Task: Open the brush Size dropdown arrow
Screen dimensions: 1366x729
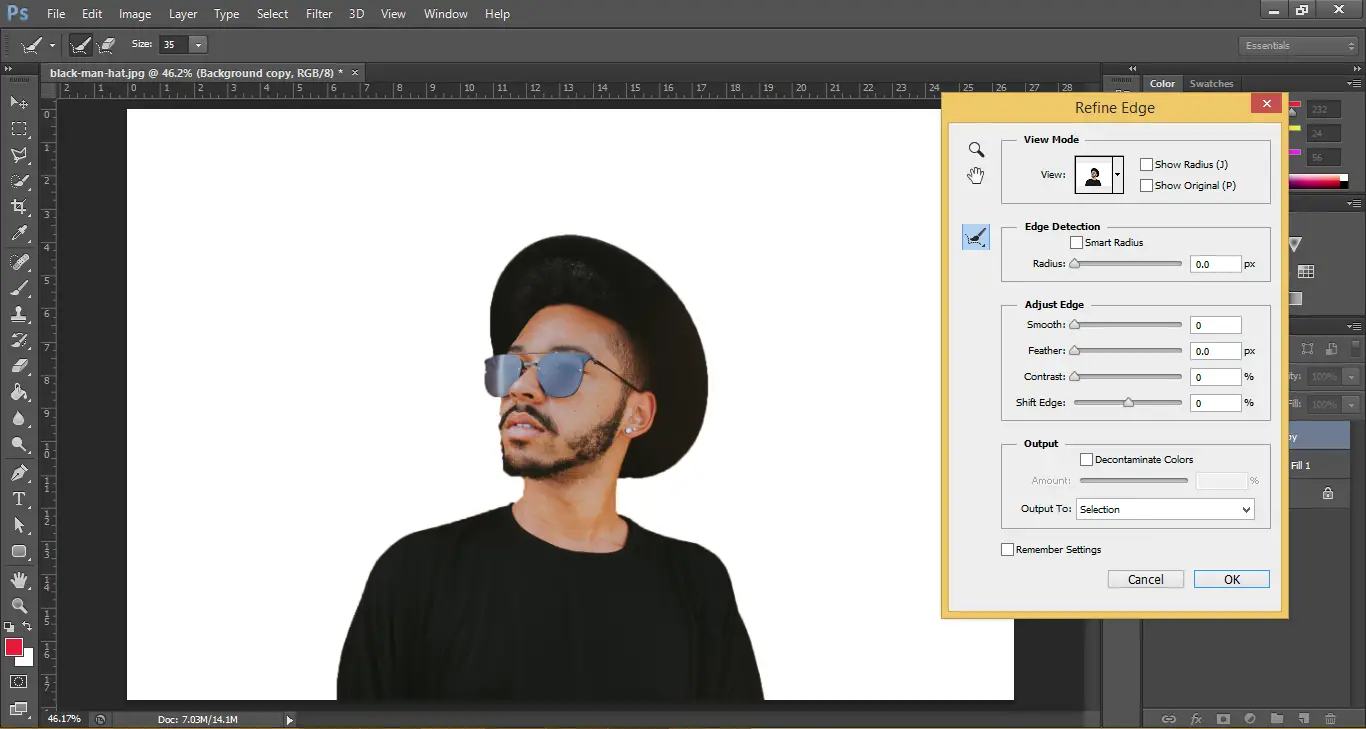Action: click(198, 45)
